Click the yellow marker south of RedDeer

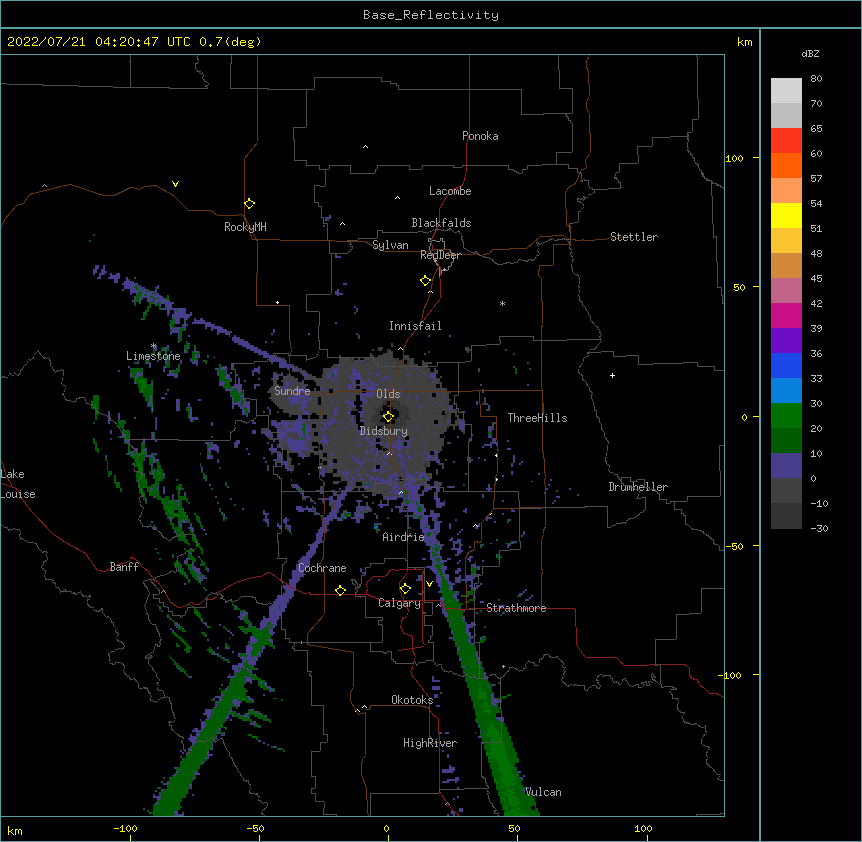(426, 281)
